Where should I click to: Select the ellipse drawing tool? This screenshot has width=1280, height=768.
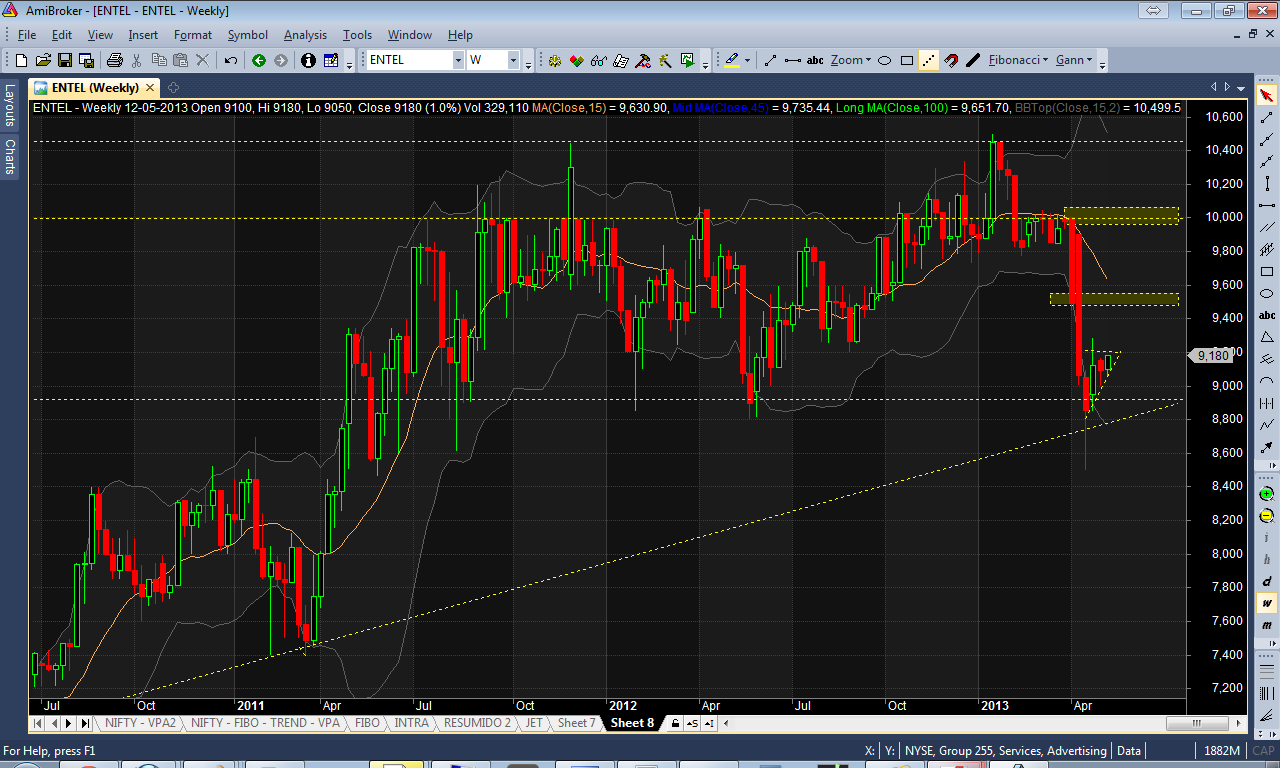coord(885,60)
